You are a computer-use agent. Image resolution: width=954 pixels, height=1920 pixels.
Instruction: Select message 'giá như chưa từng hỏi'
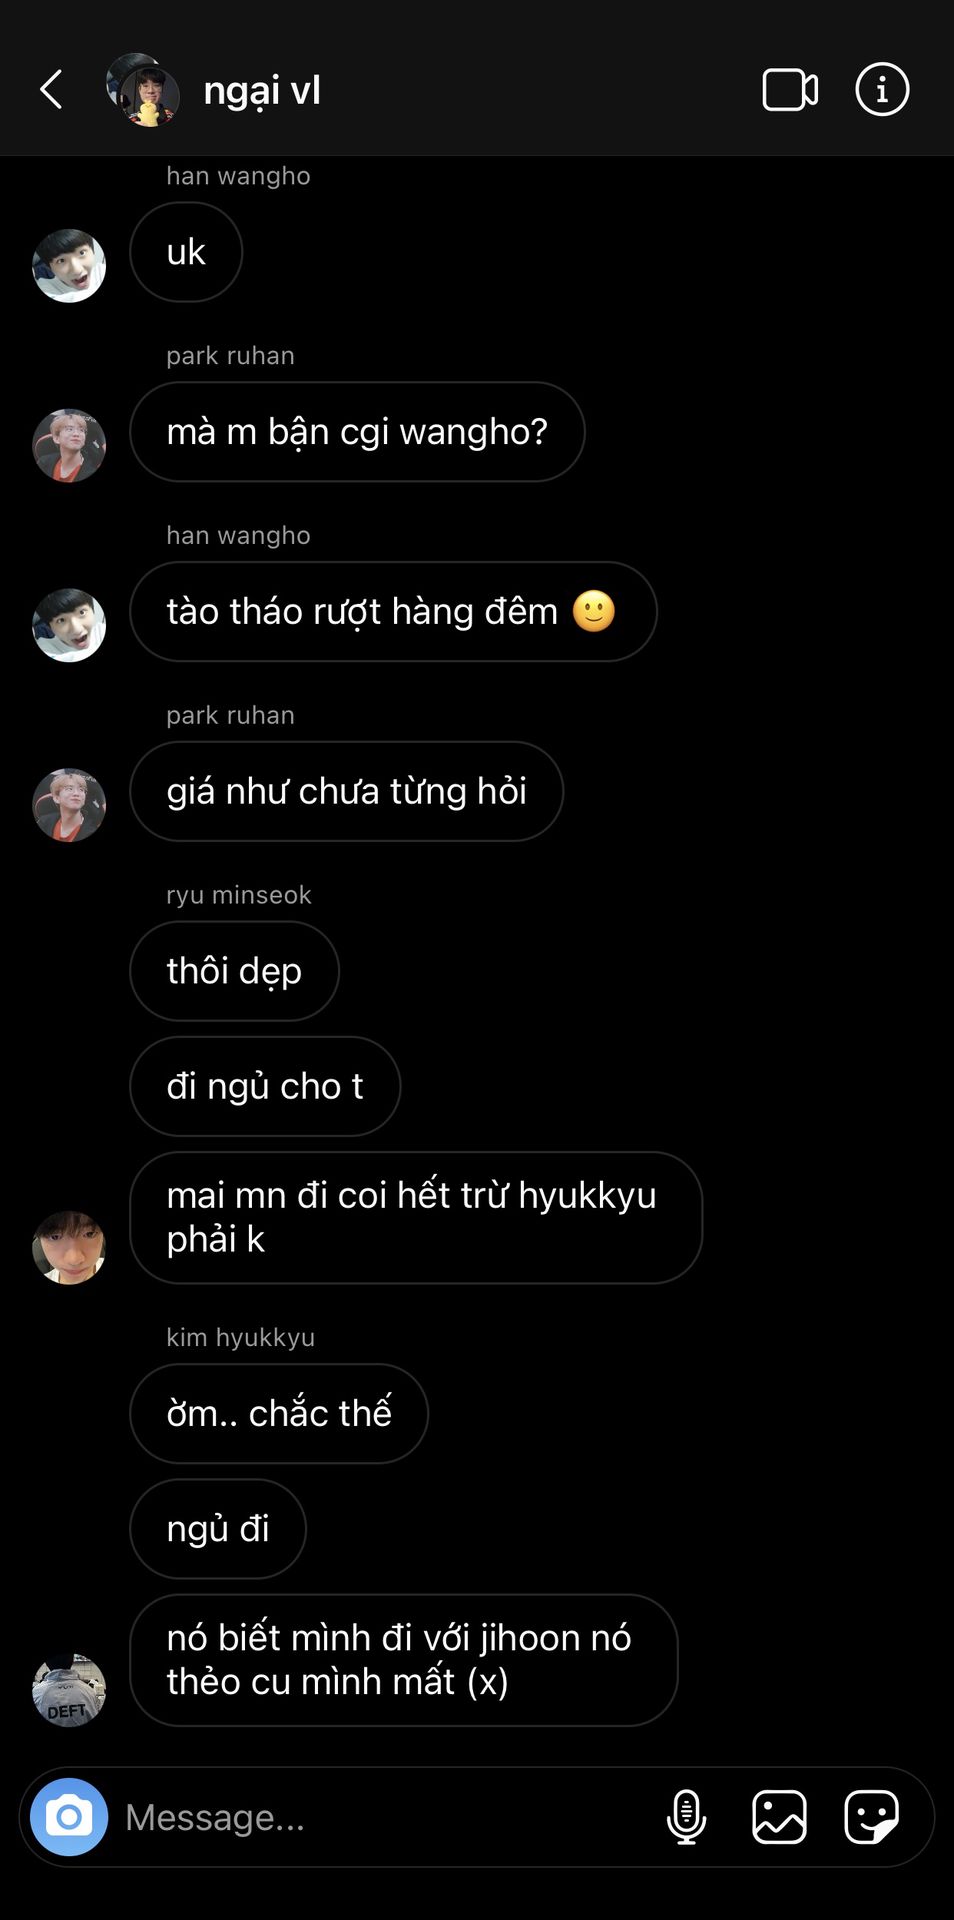pos(346,791)
